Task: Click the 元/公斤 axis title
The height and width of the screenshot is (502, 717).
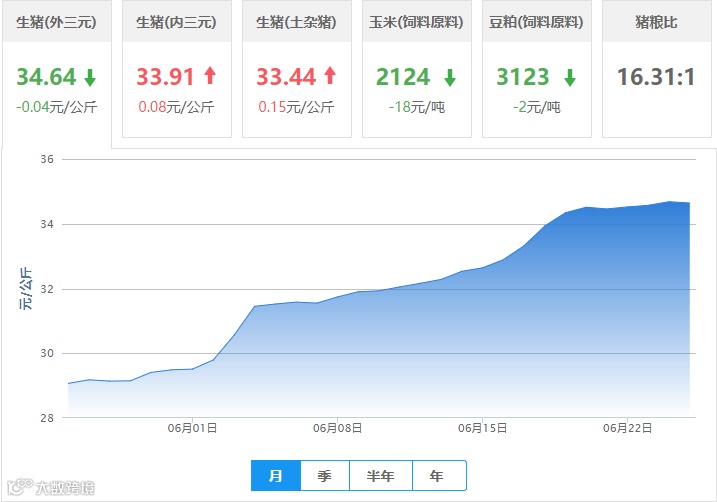Action: click(26, 288)
